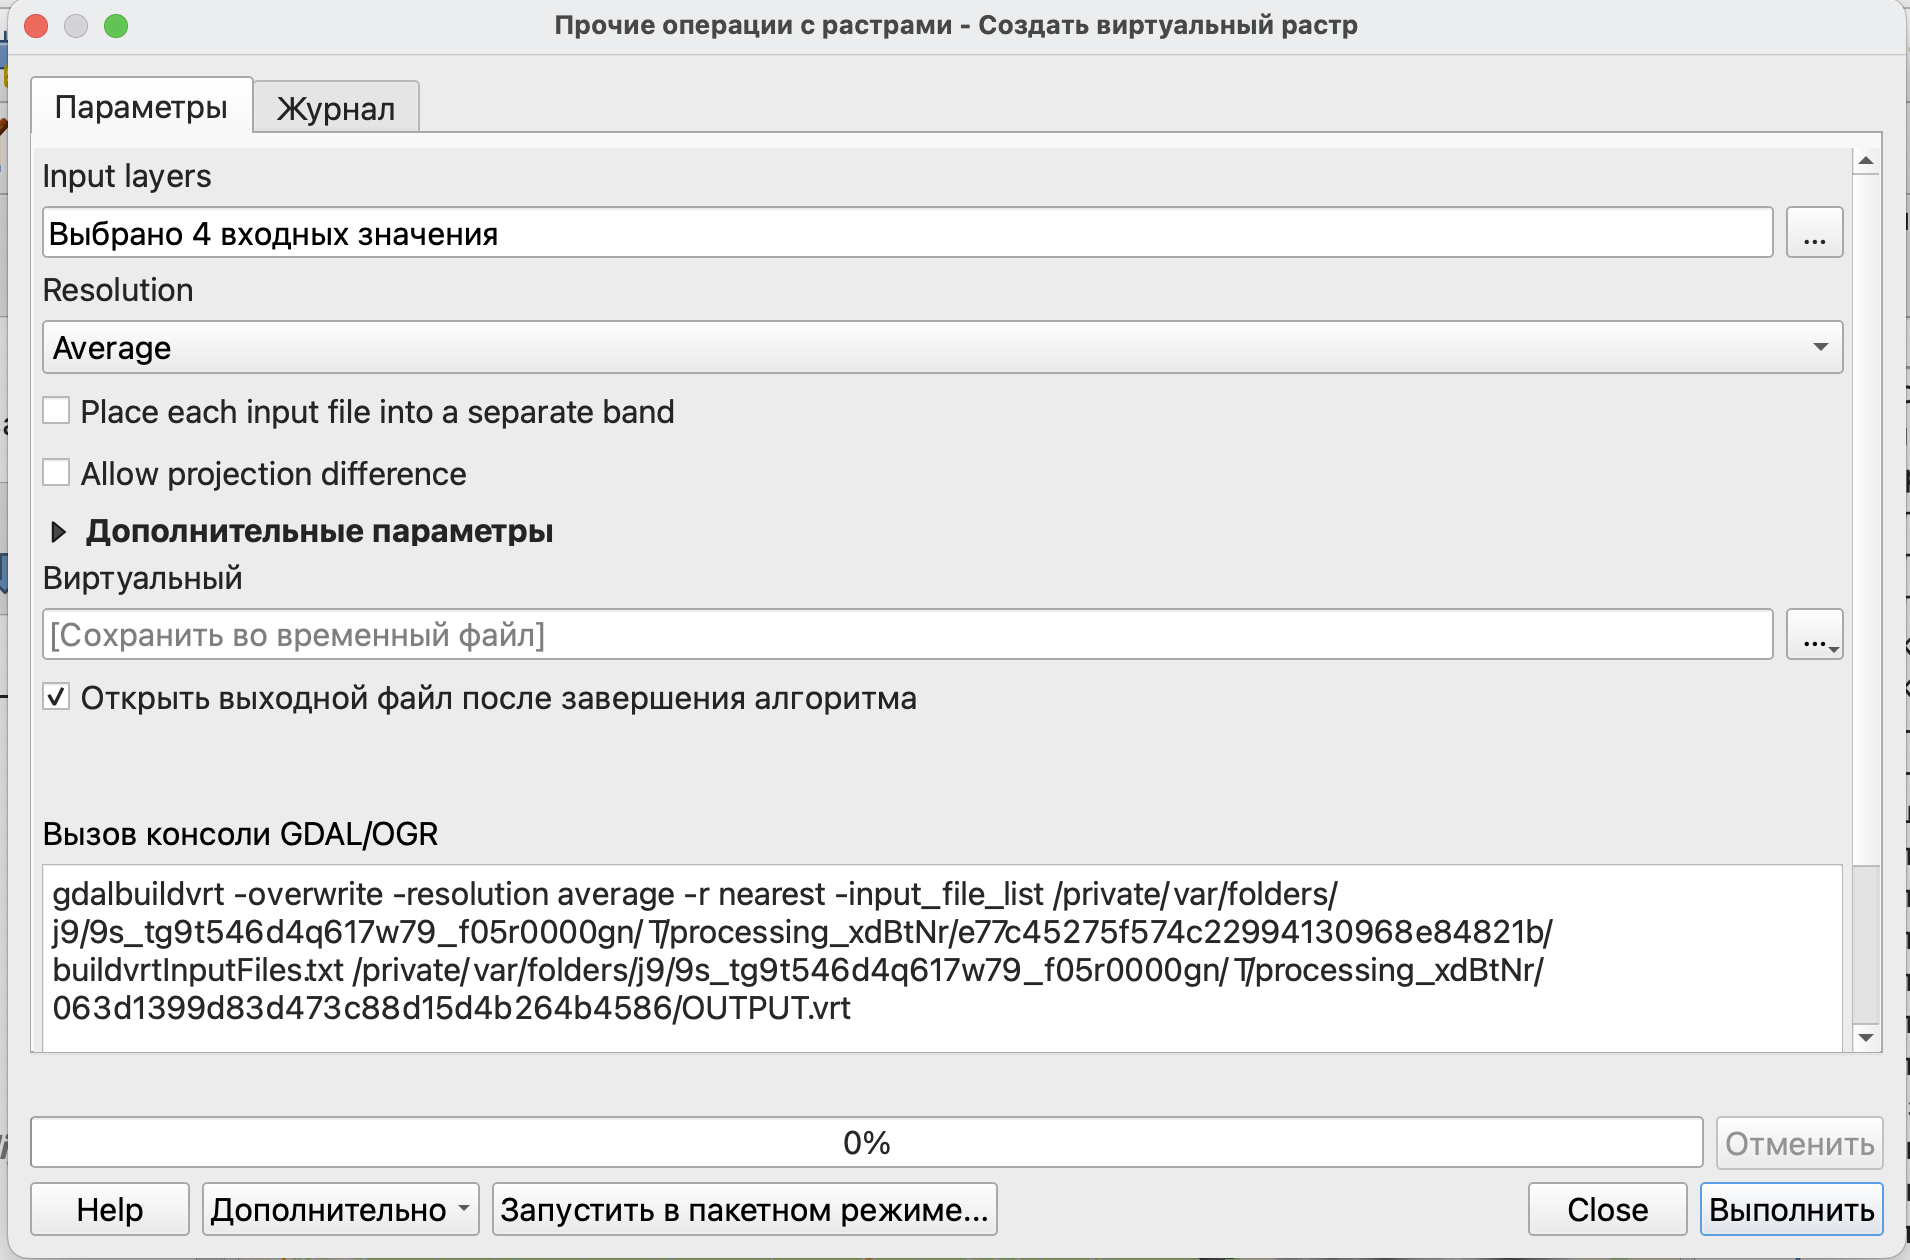1910x1260 pixels.
Task: Open the Resolution dropdown showing Average
Action: click(941, 347)
